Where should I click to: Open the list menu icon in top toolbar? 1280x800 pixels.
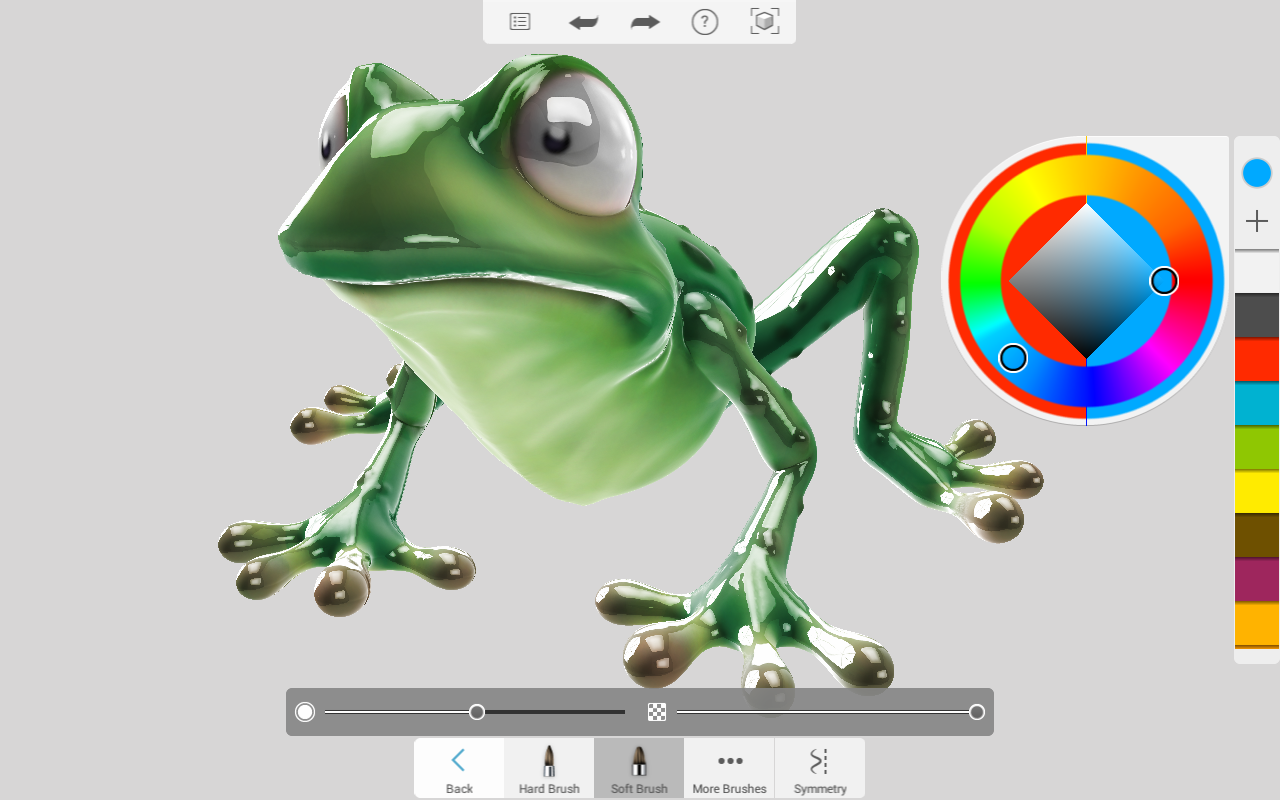tap(520, 21)
